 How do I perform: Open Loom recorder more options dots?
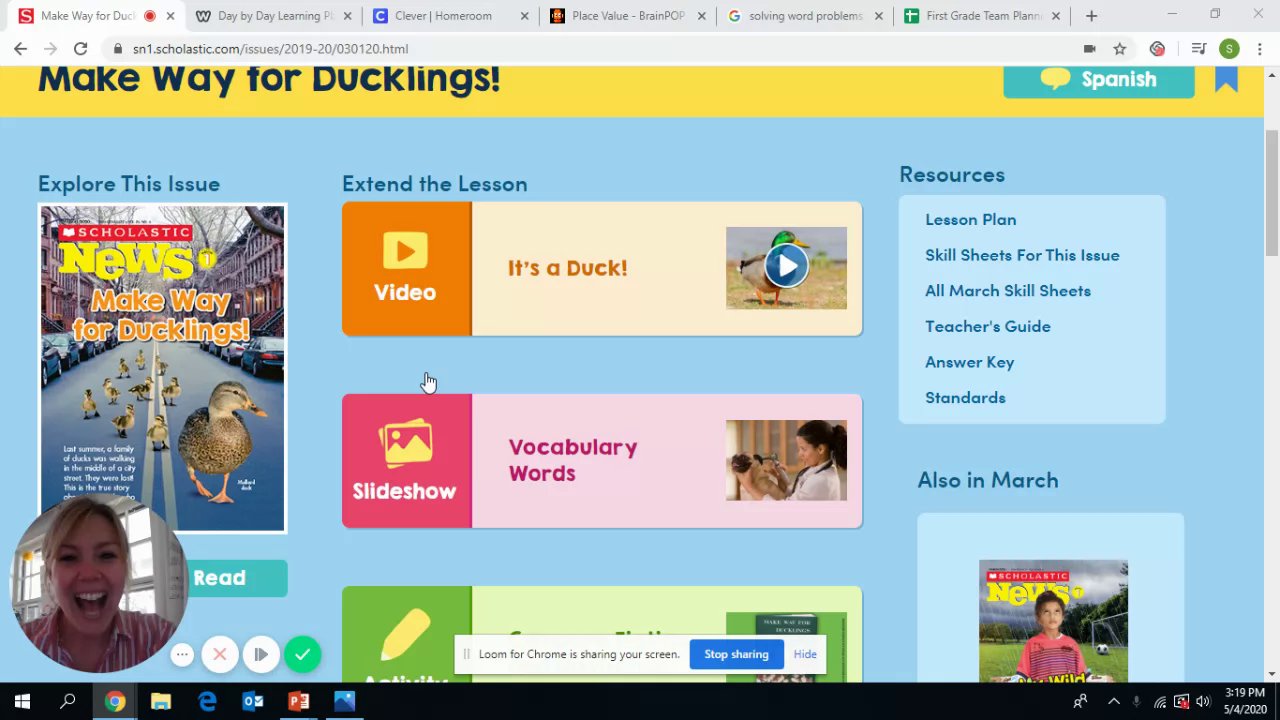pyautogui.click(x=182, y=654)
